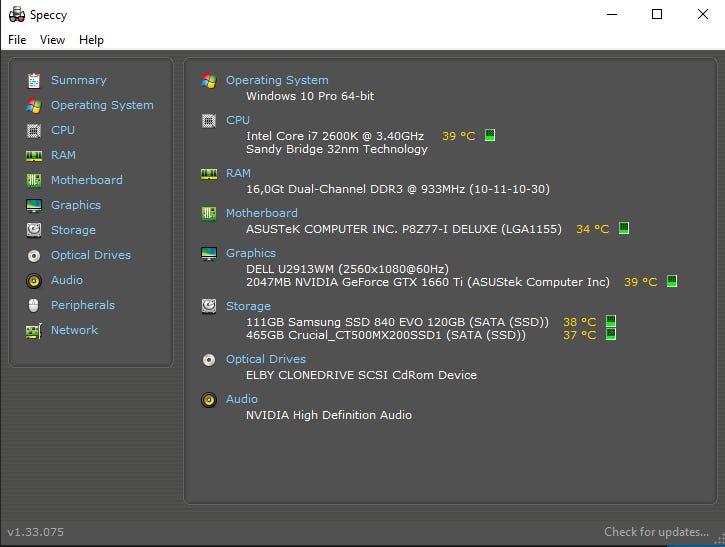Open Storage in the sidebar
Viewport: 725px width, 547px height.
tap(73, 230)
